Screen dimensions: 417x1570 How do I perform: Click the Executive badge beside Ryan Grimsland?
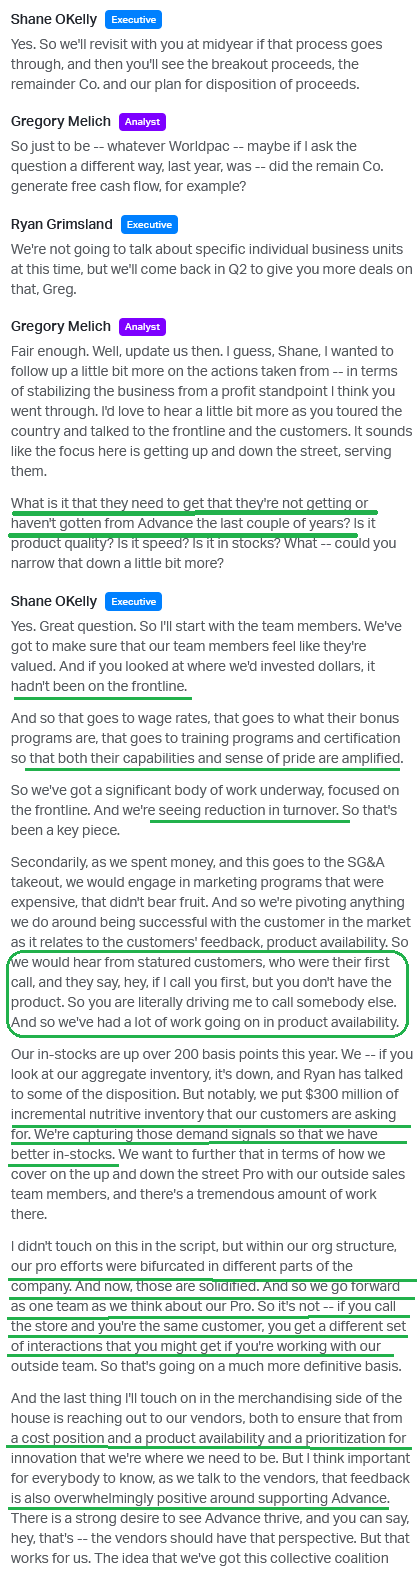click(150, 224)
